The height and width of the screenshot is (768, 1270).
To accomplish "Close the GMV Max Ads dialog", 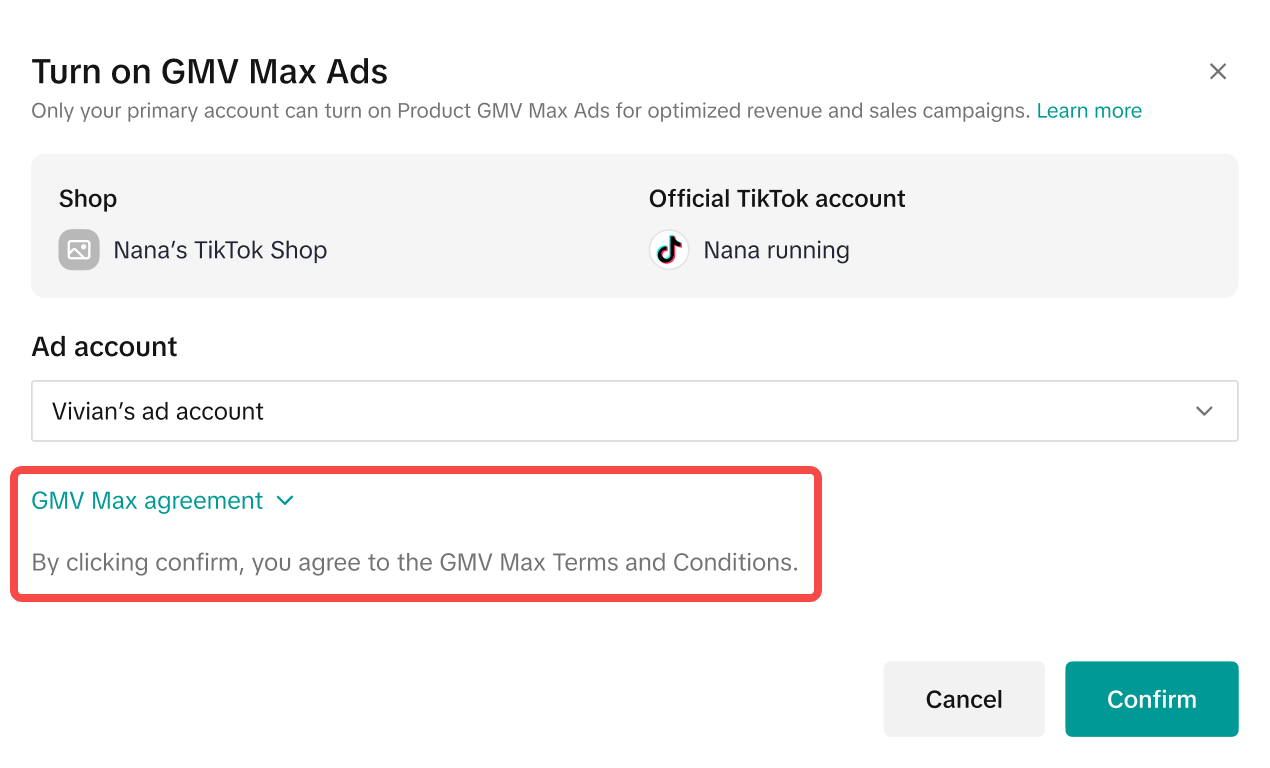I will [1217, 71].
